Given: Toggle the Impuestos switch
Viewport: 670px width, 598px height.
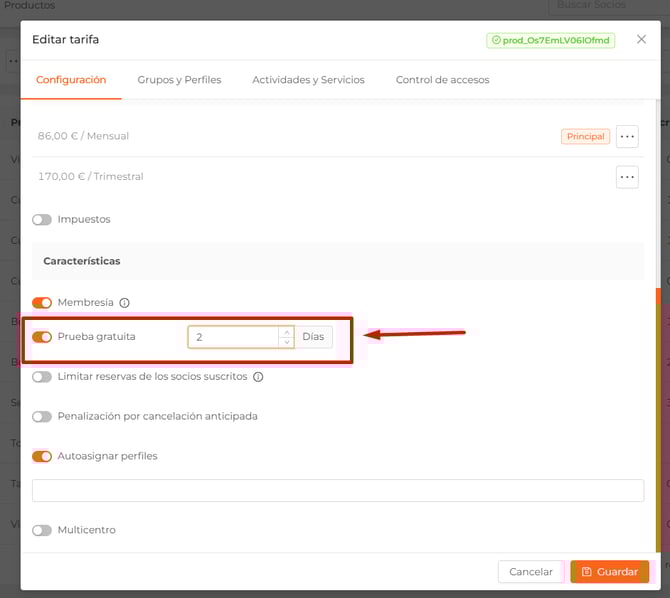Looking at the screenshot, I should coord(42,219).
